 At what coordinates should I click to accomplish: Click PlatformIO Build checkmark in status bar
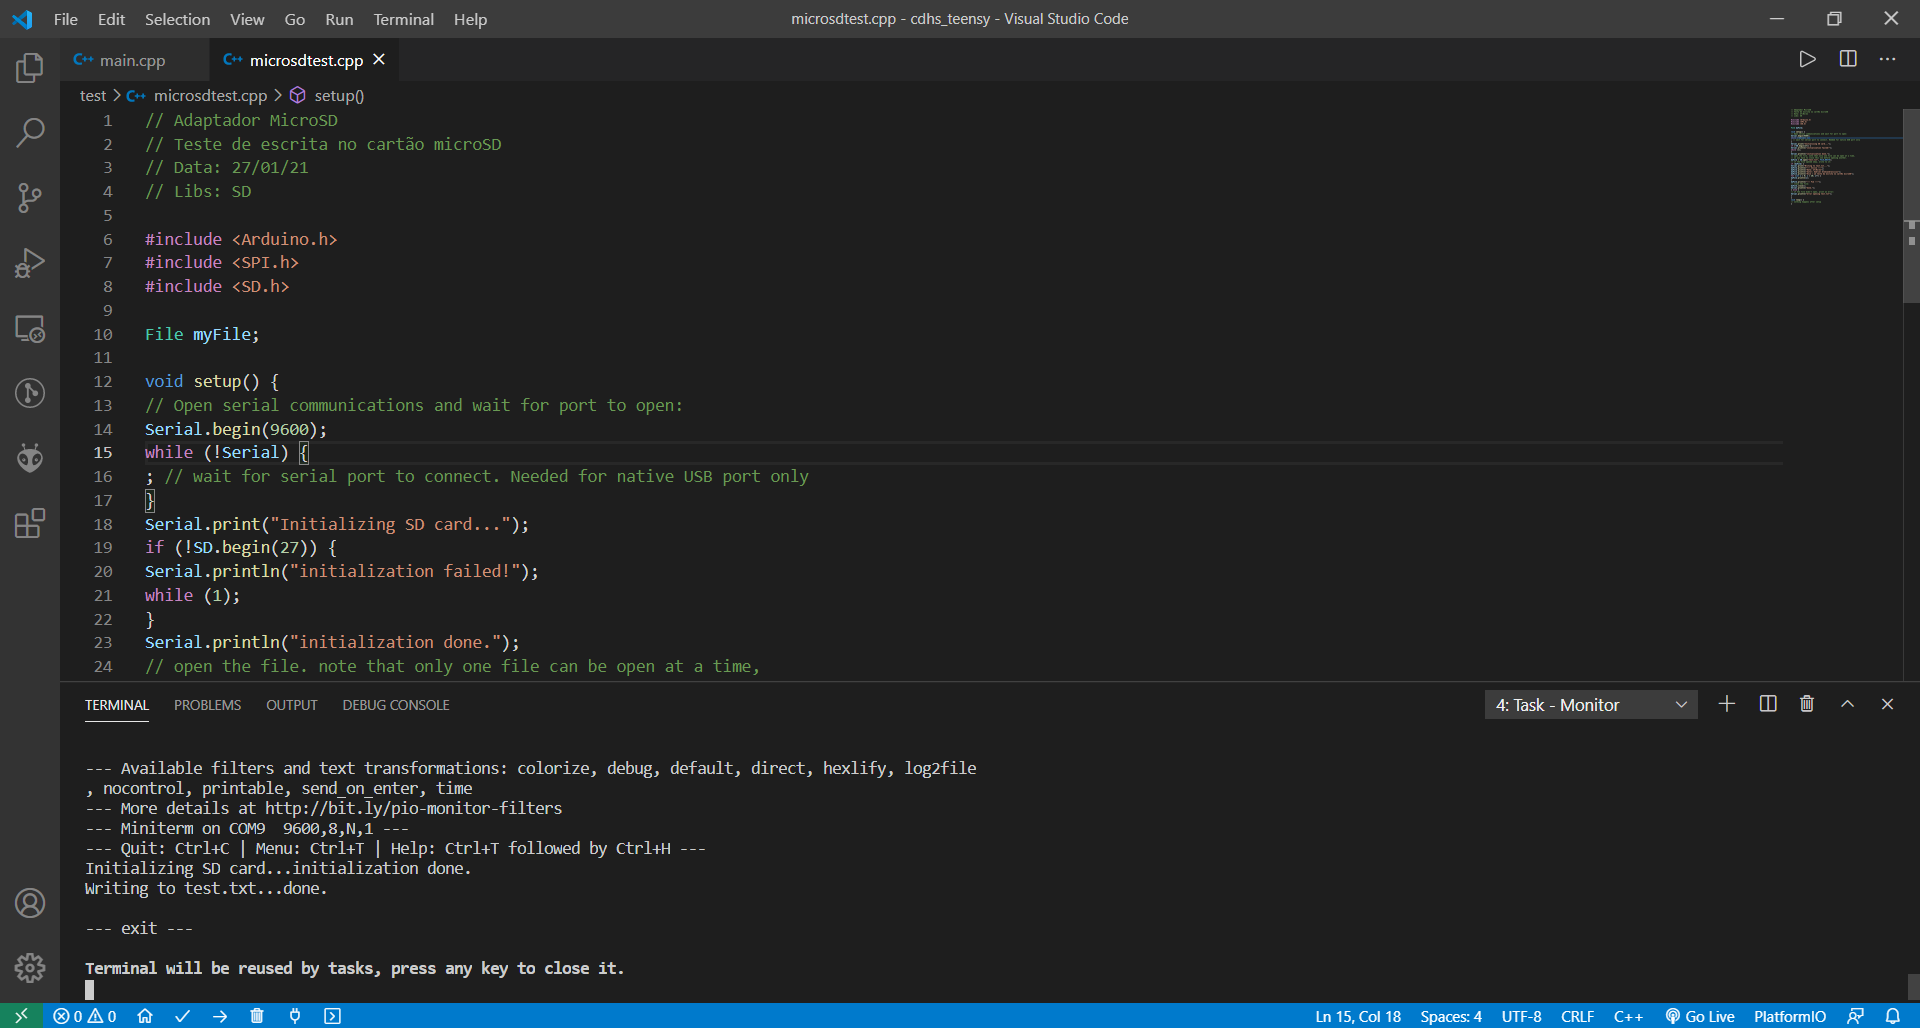click(x=182, y=1016)
